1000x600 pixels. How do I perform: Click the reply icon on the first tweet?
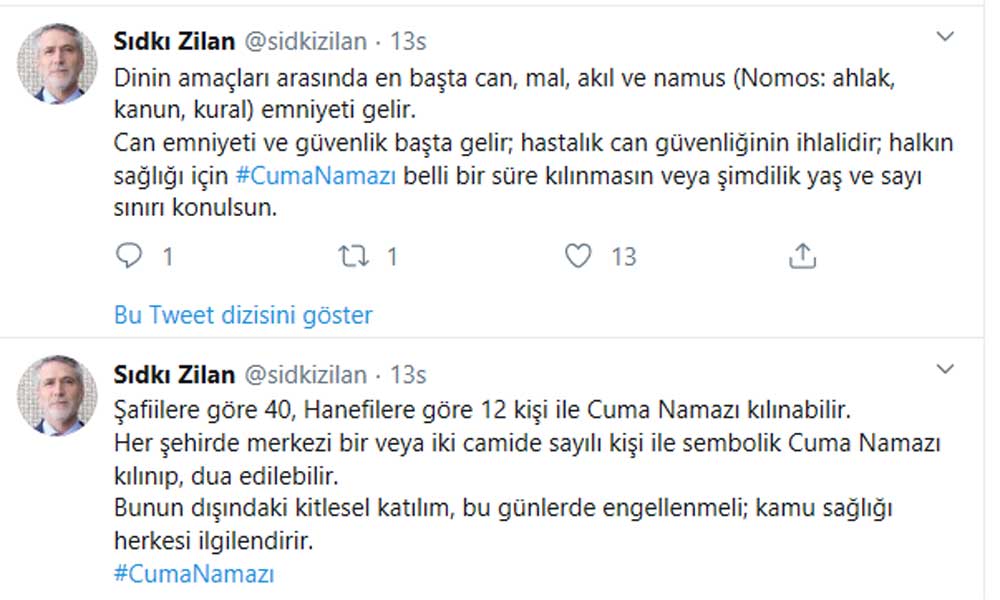tap(129, 257)
